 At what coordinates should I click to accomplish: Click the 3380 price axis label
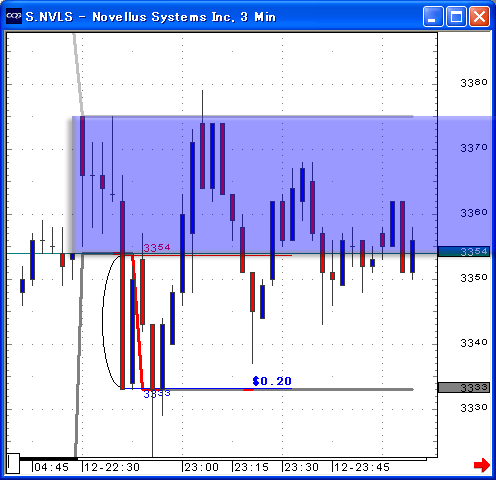(474, 83)
